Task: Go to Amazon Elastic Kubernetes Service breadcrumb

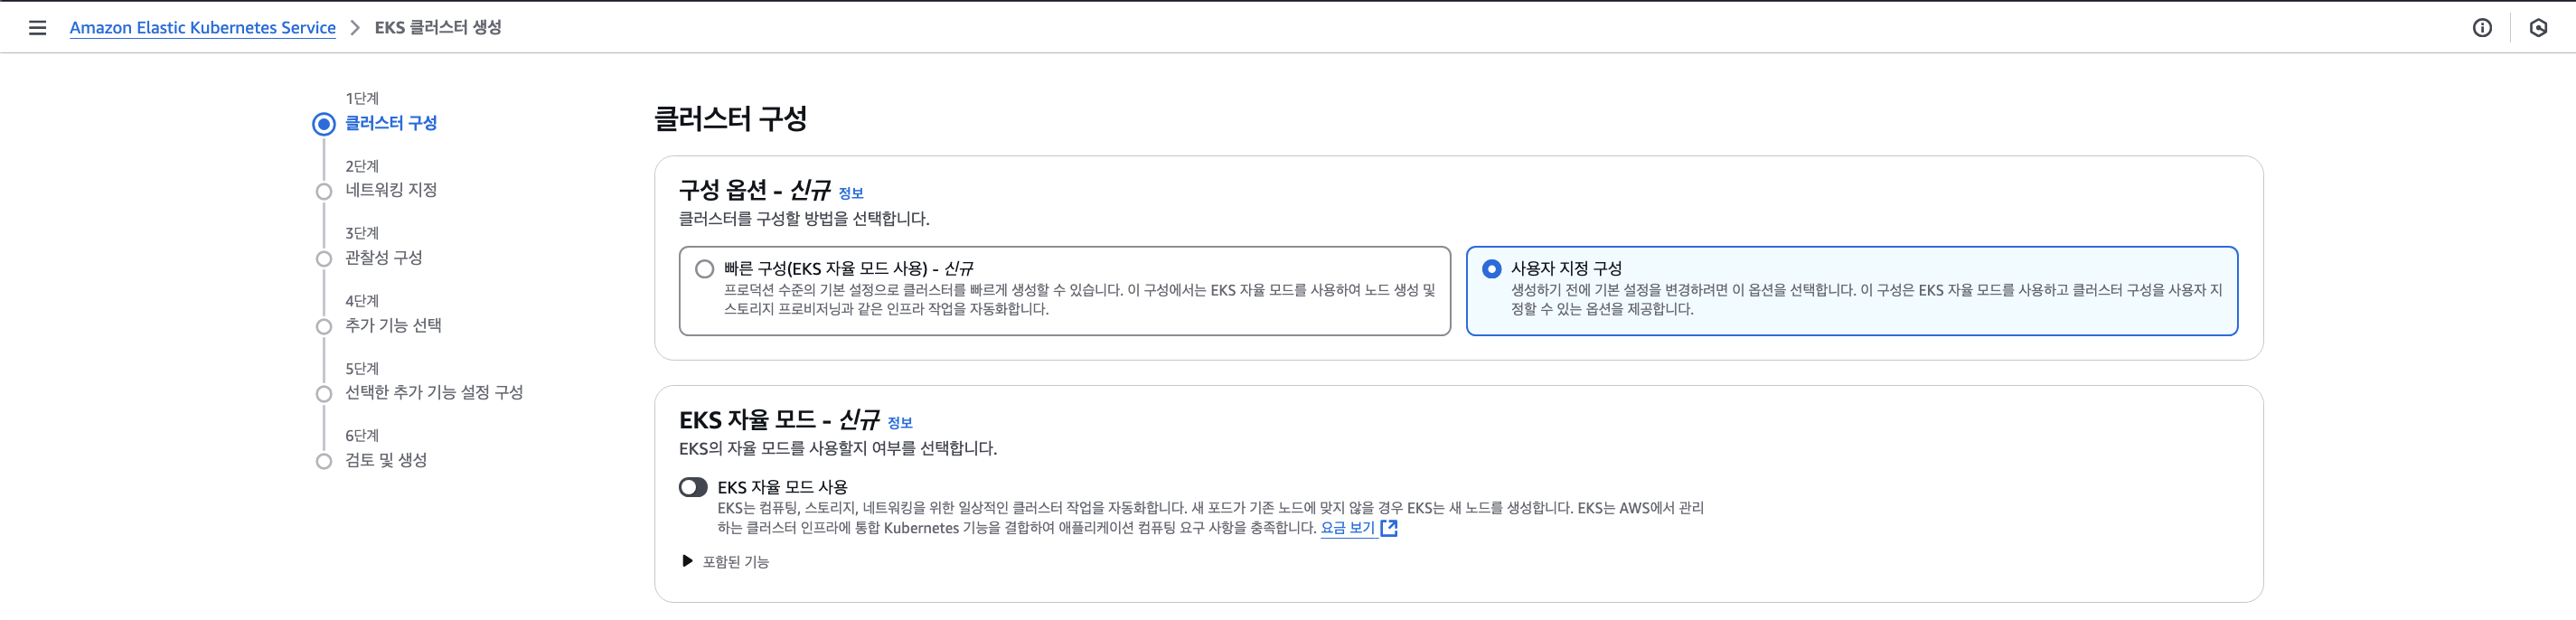Action: (x=203, y=28)
